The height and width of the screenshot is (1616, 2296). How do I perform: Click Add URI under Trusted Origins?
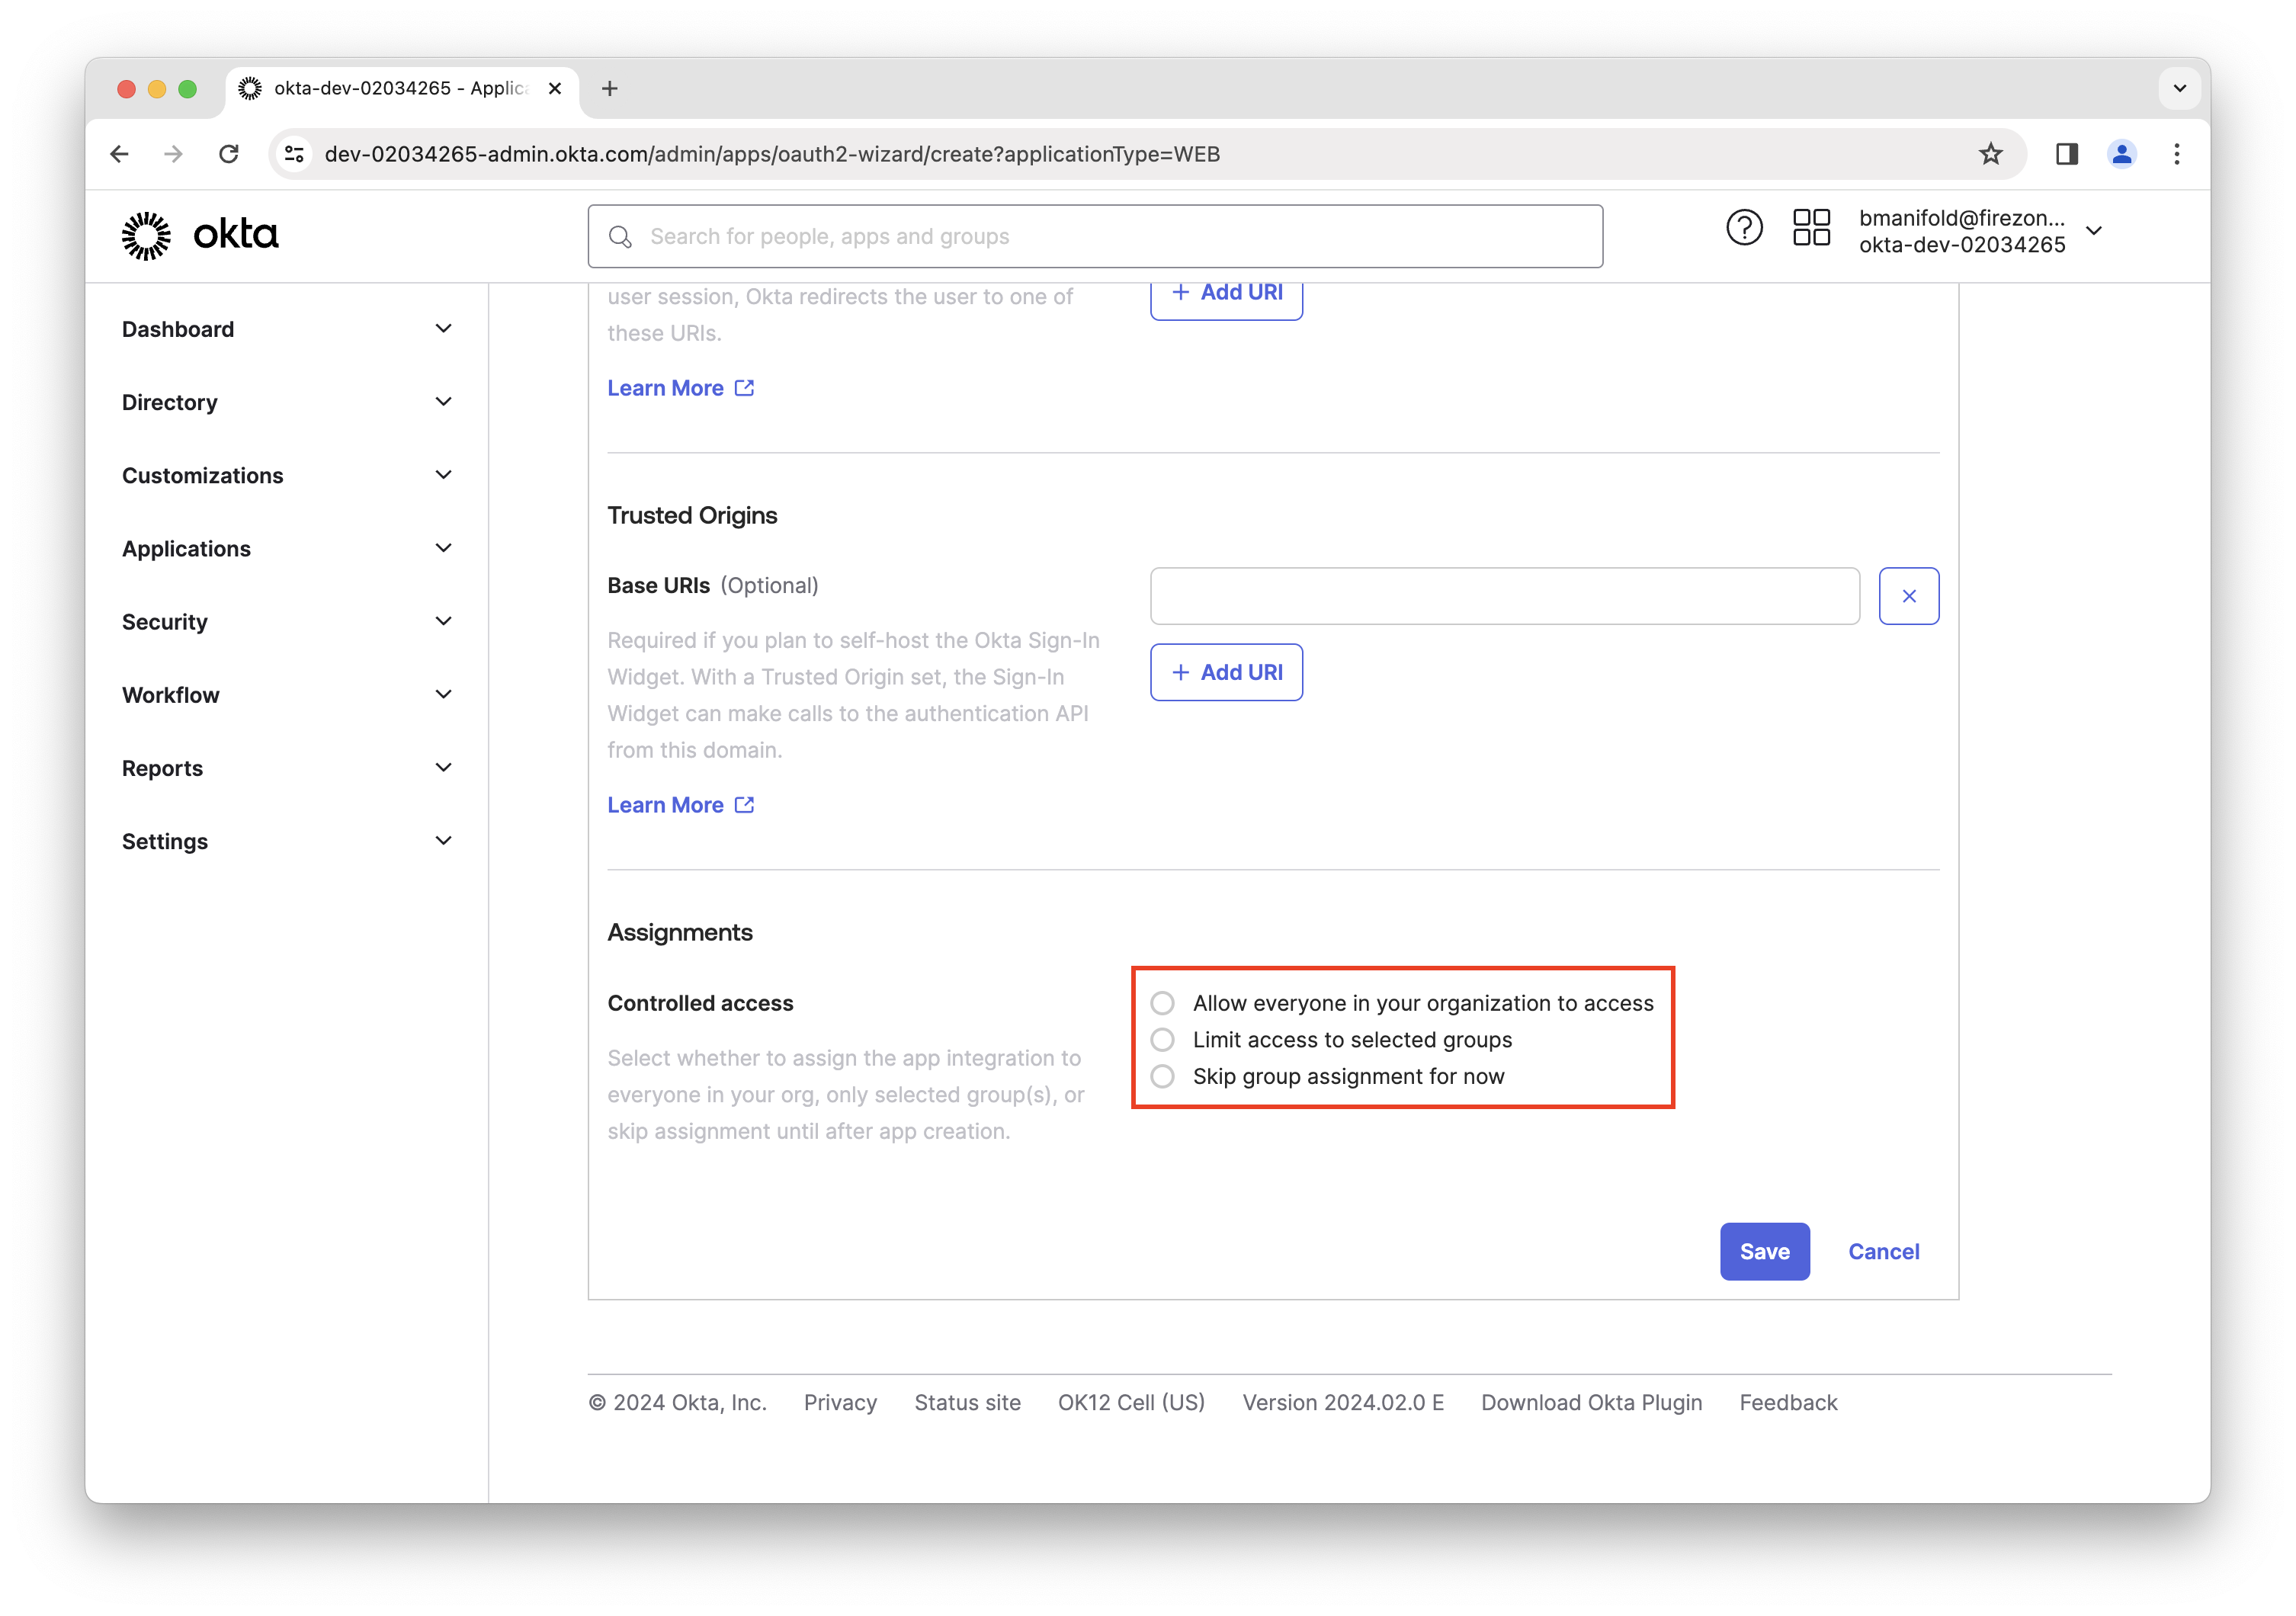(x=1226, y=672)
